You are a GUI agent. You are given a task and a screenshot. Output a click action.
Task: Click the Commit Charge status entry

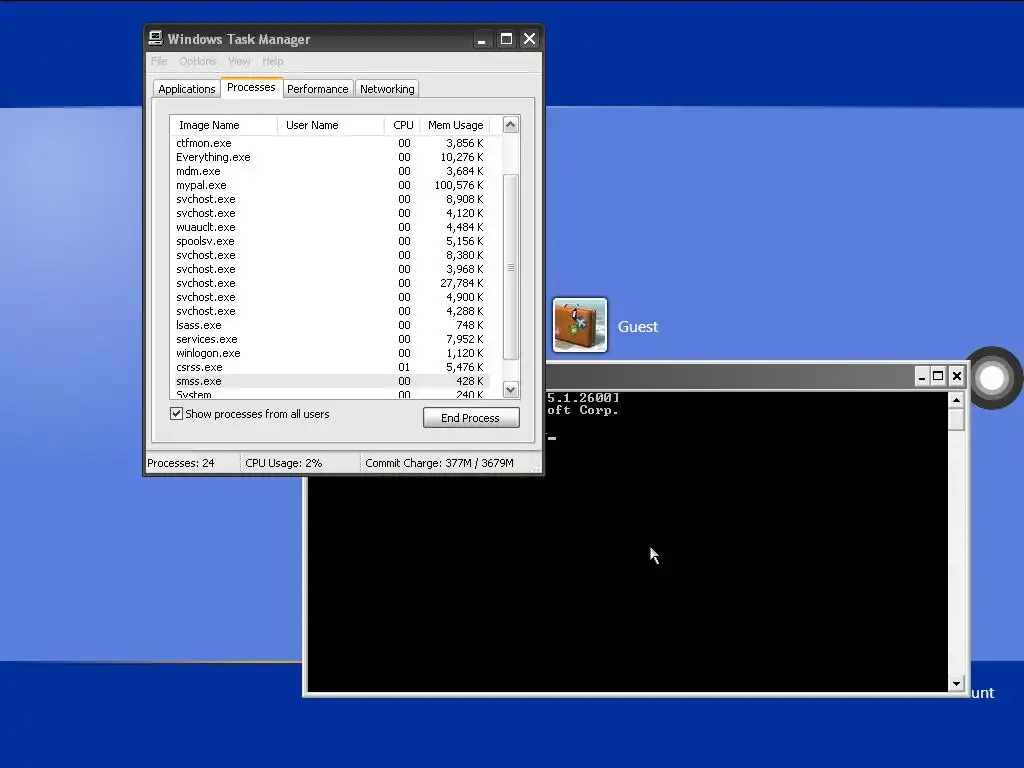440,463
